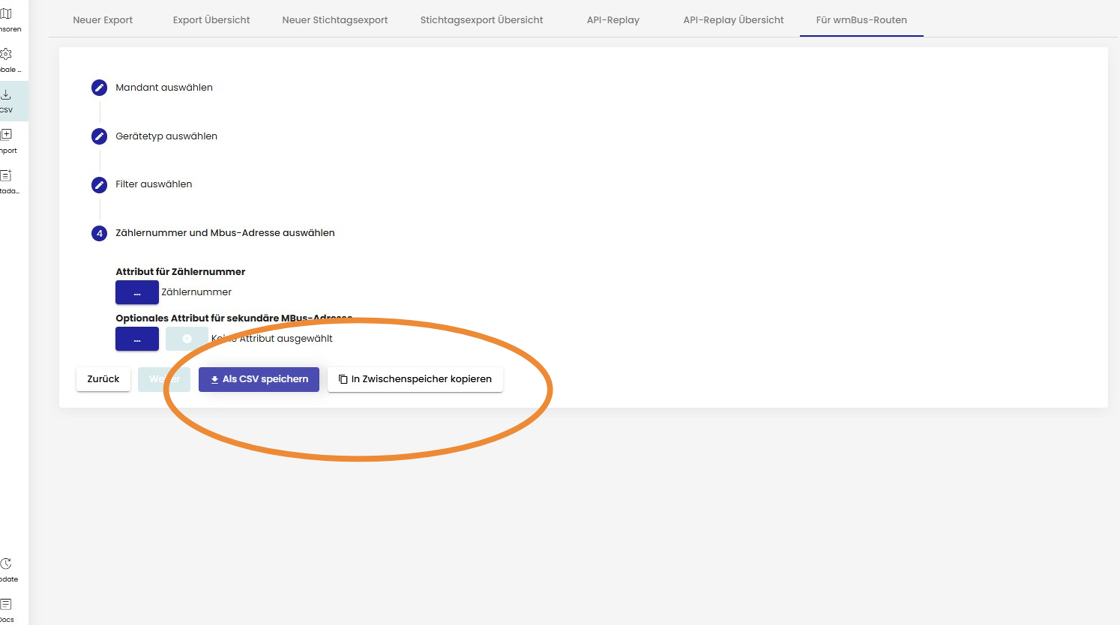
Task: Open the global settings gear in sidebar
Action: click(x=6, y=55)
